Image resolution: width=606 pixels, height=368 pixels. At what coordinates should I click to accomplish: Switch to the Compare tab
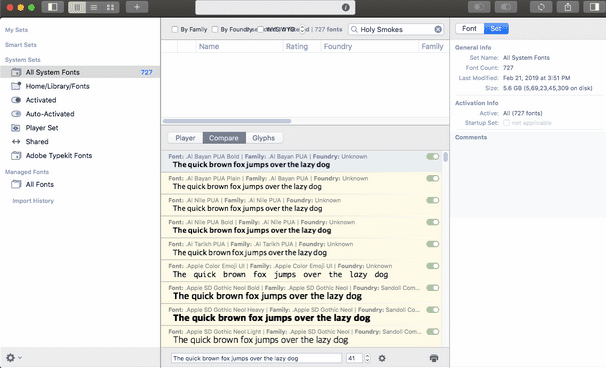(224, 138)
